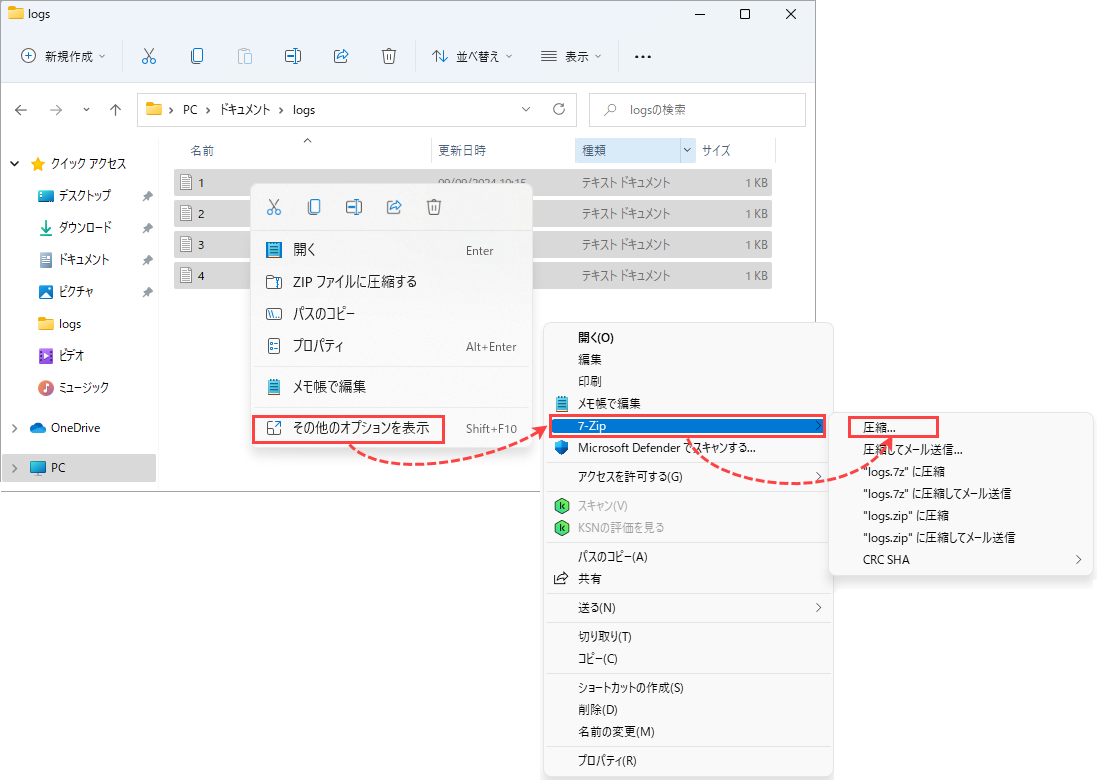1097x782 pixels.
Task: Click the Paste icon in the toolbar
Action: point(245,56)
